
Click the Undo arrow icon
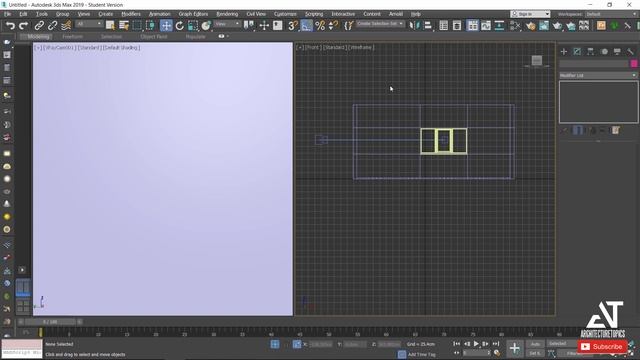10,26
